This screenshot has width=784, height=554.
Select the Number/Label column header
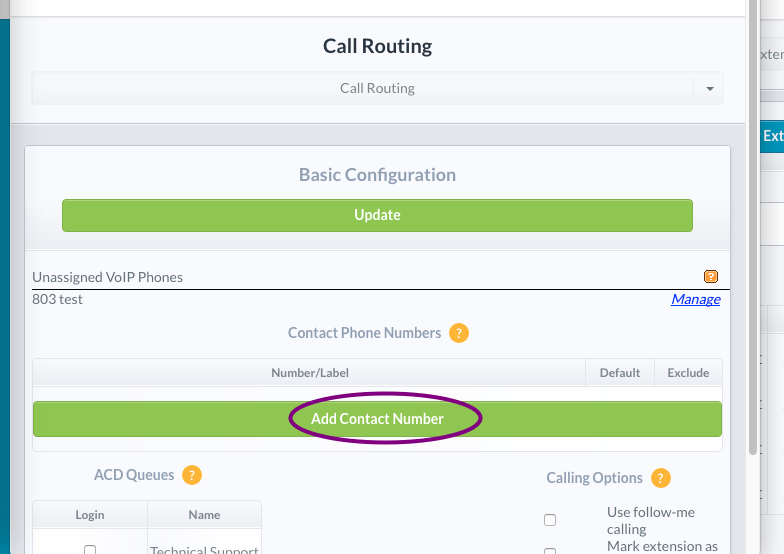pyautogui.click(x=310, y=373)
